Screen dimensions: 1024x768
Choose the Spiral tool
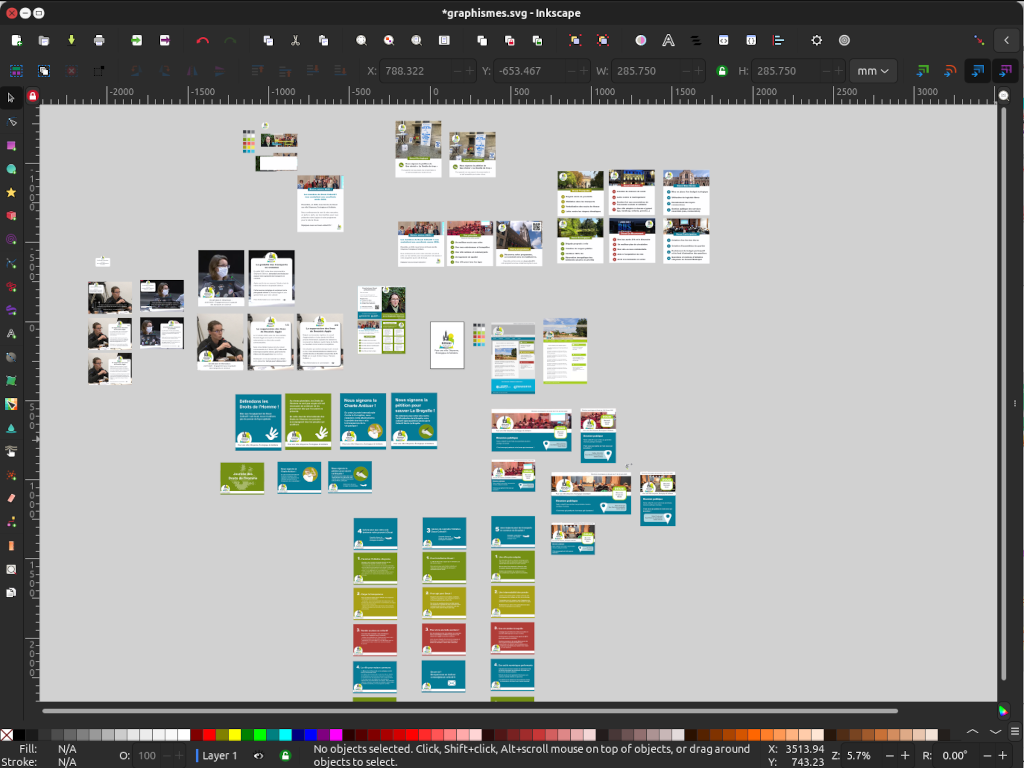click(11, 240)
